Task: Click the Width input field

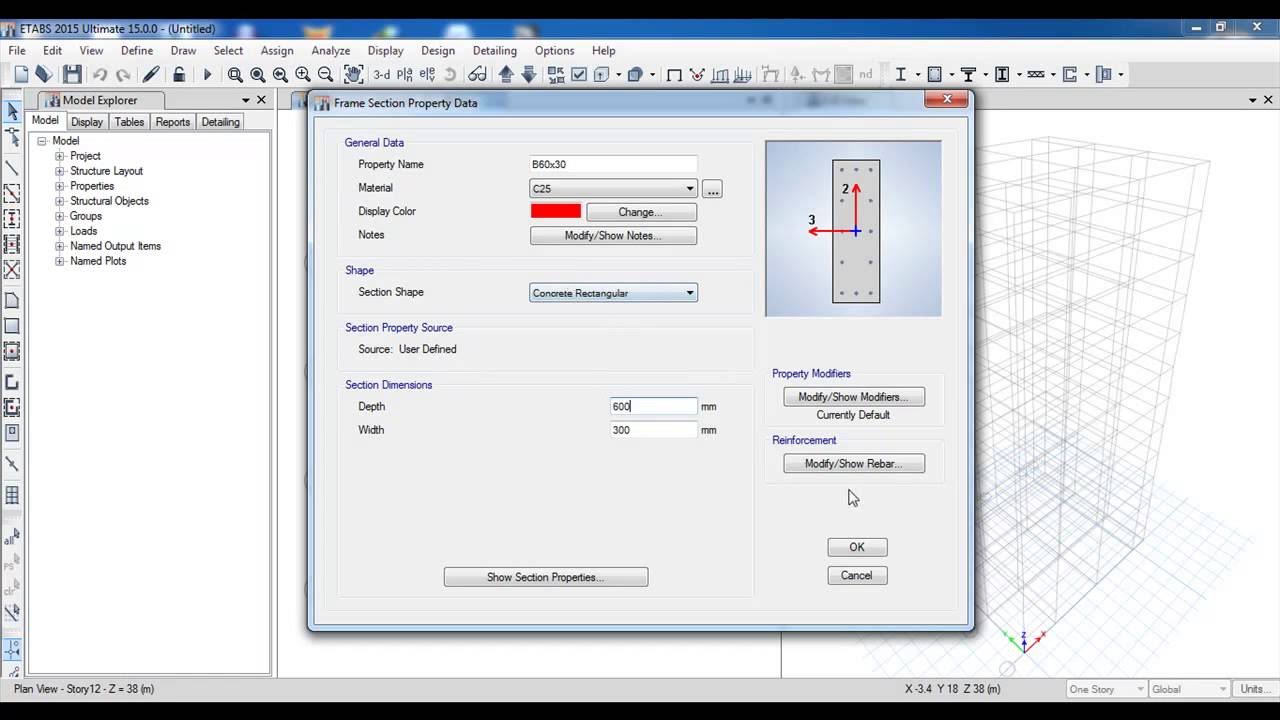Action: 654,430
